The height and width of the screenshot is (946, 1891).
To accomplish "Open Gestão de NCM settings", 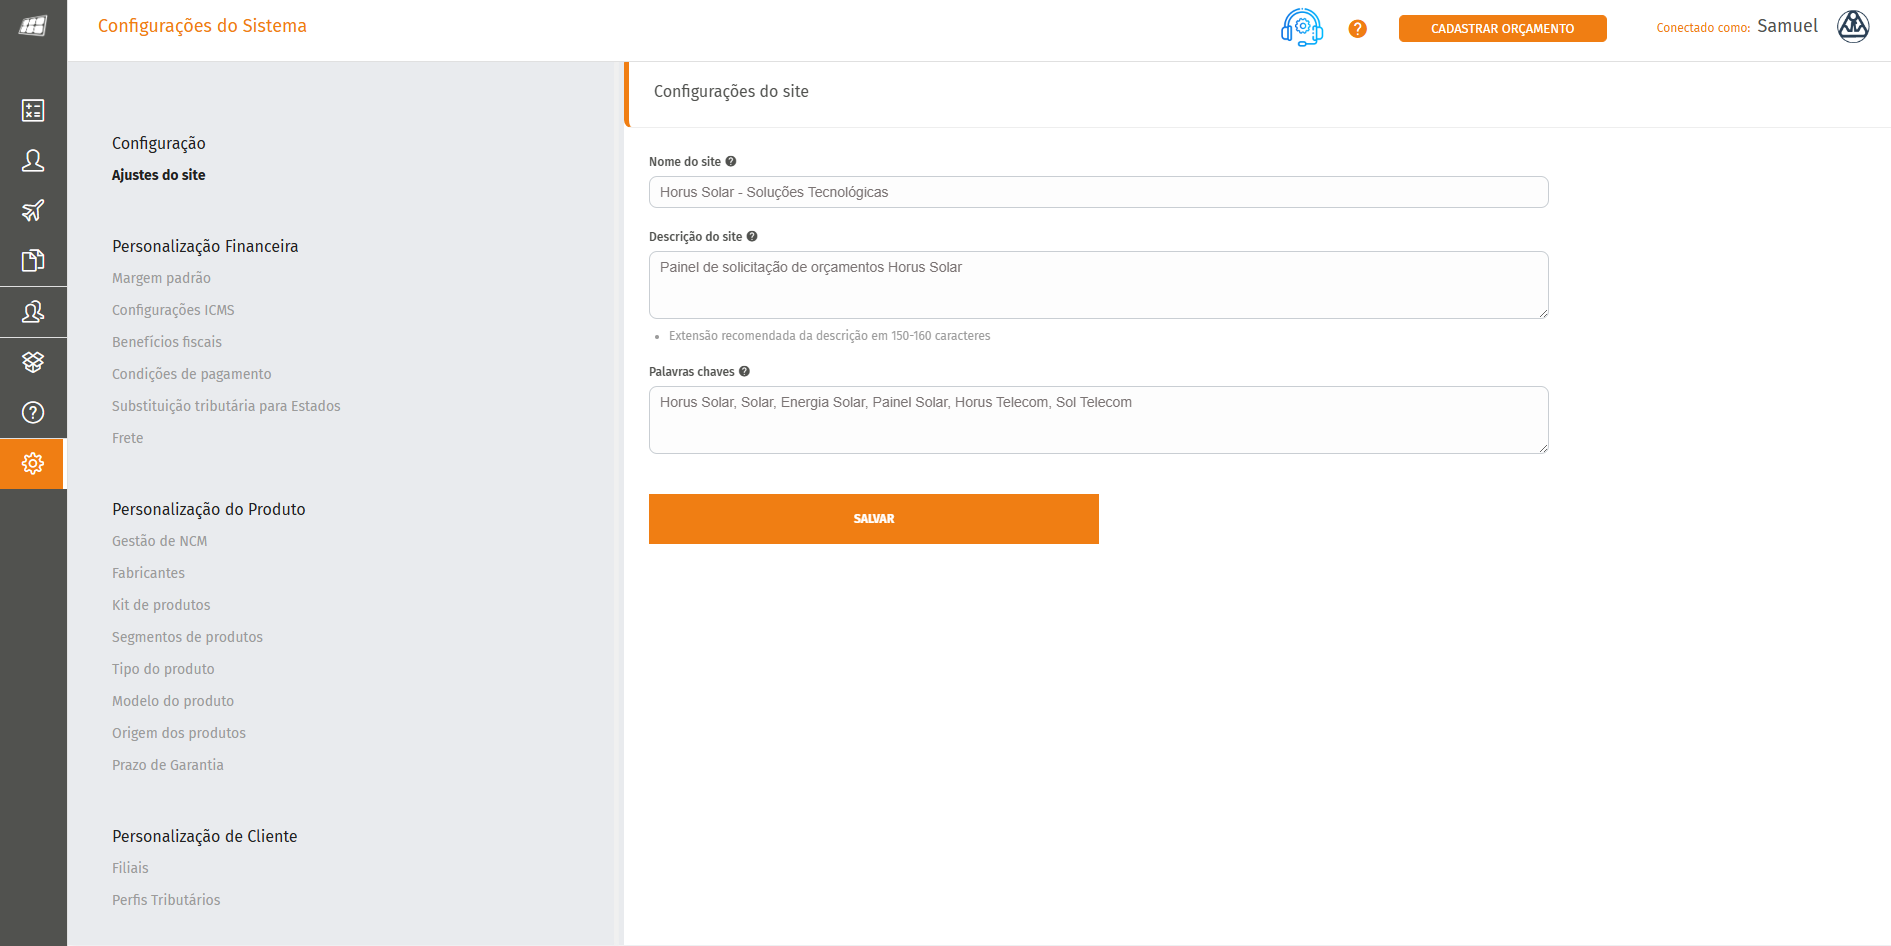I will pyautogui.click(x=159, y=541).
